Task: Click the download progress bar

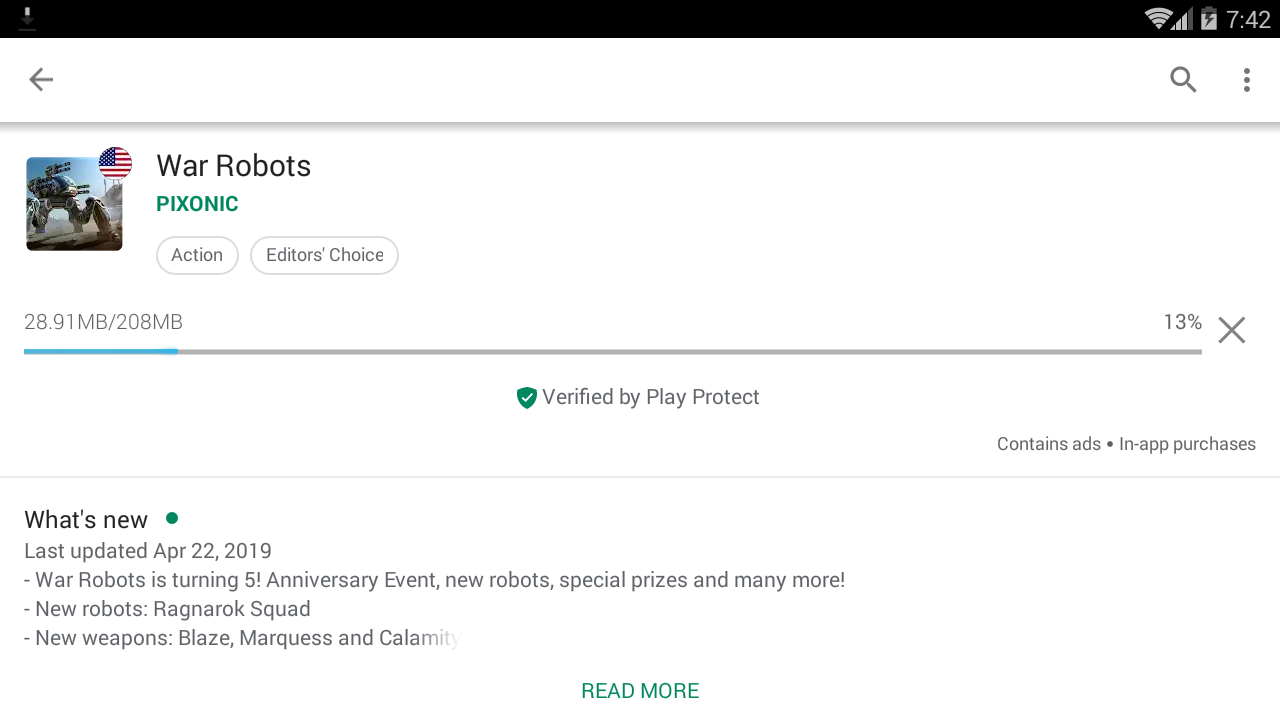Action: [x=613, y=352]
